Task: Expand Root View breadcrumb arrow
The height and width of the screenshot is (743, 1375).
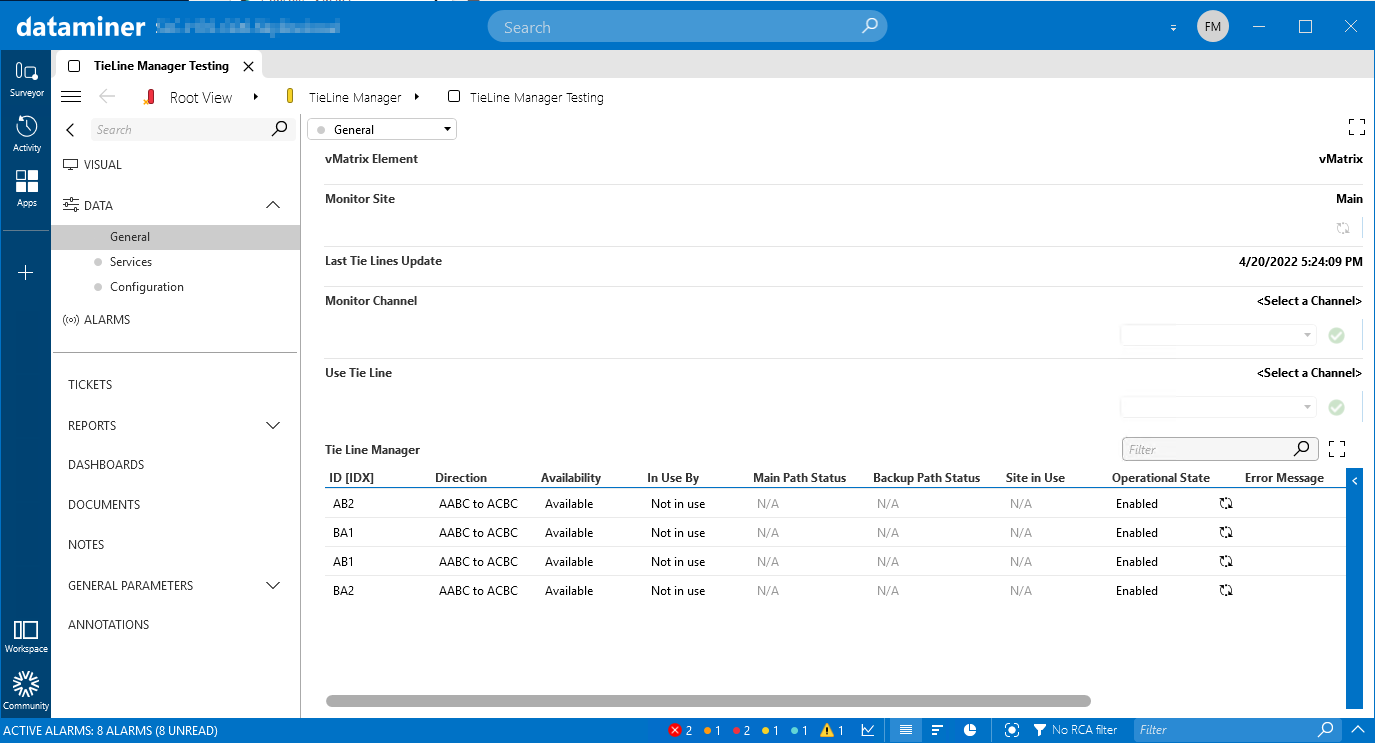Action: click(256, 97)
